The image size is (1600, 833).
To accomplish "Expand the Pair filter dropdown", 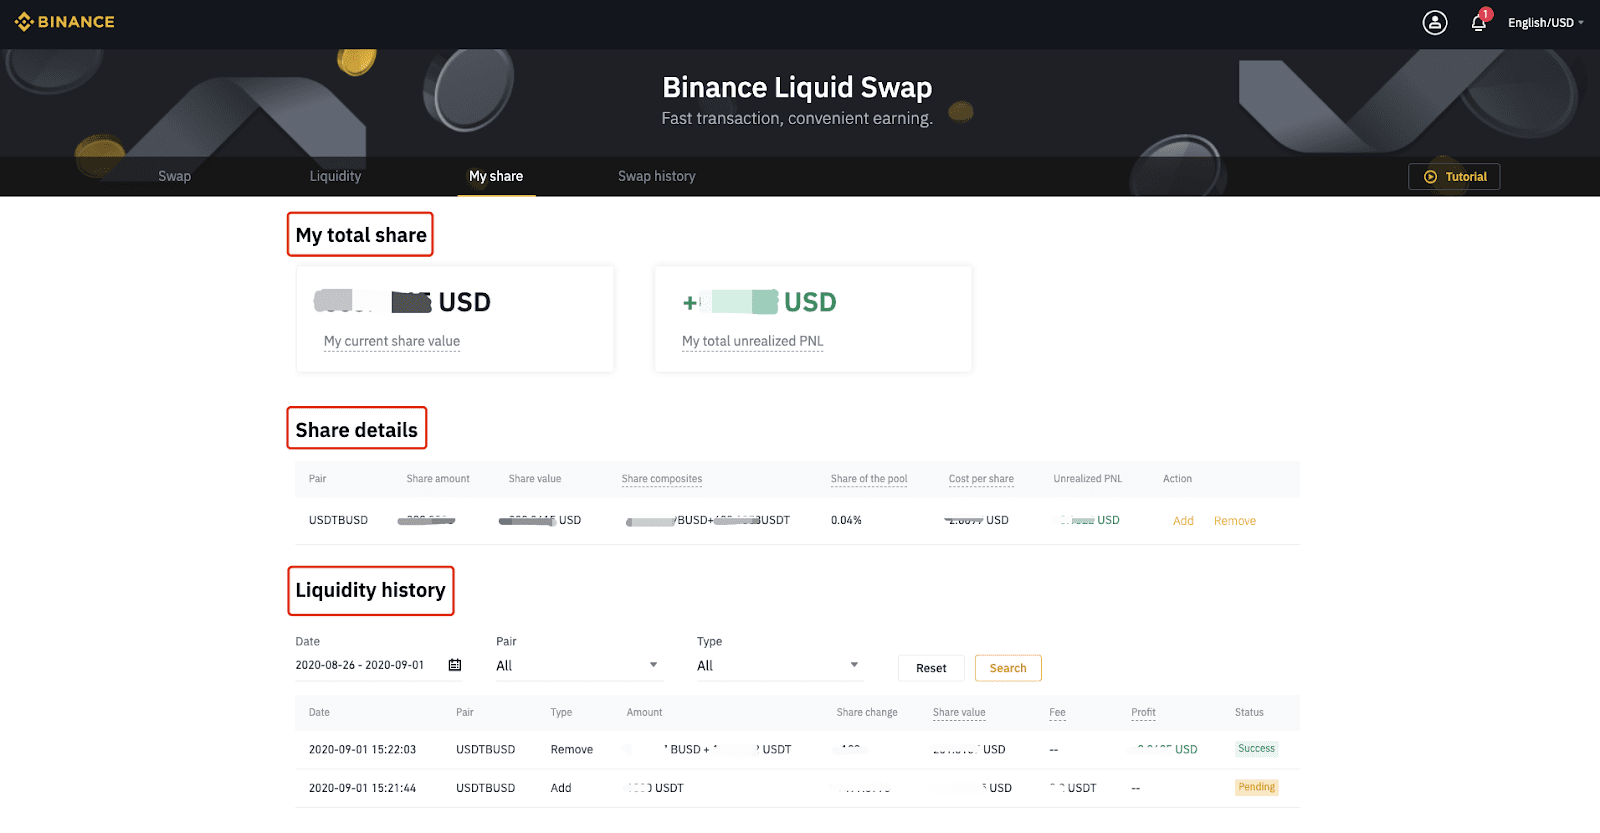I will tap(579, 666).
